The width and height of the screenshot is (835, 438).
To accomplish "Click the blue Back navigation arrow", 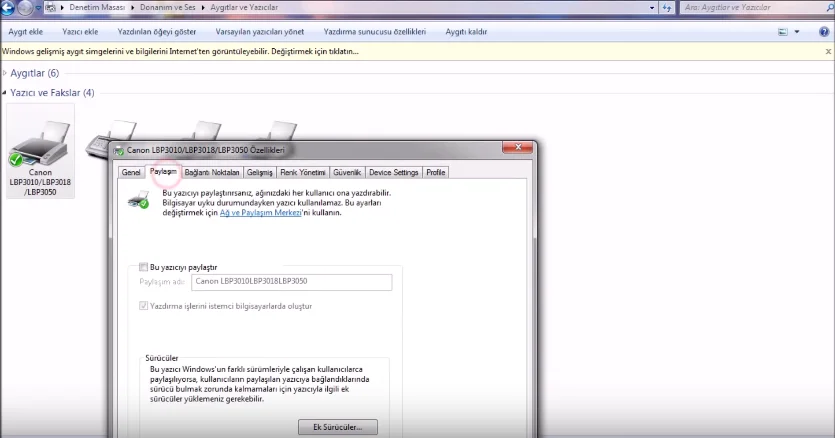I will (x=7, y=7).
